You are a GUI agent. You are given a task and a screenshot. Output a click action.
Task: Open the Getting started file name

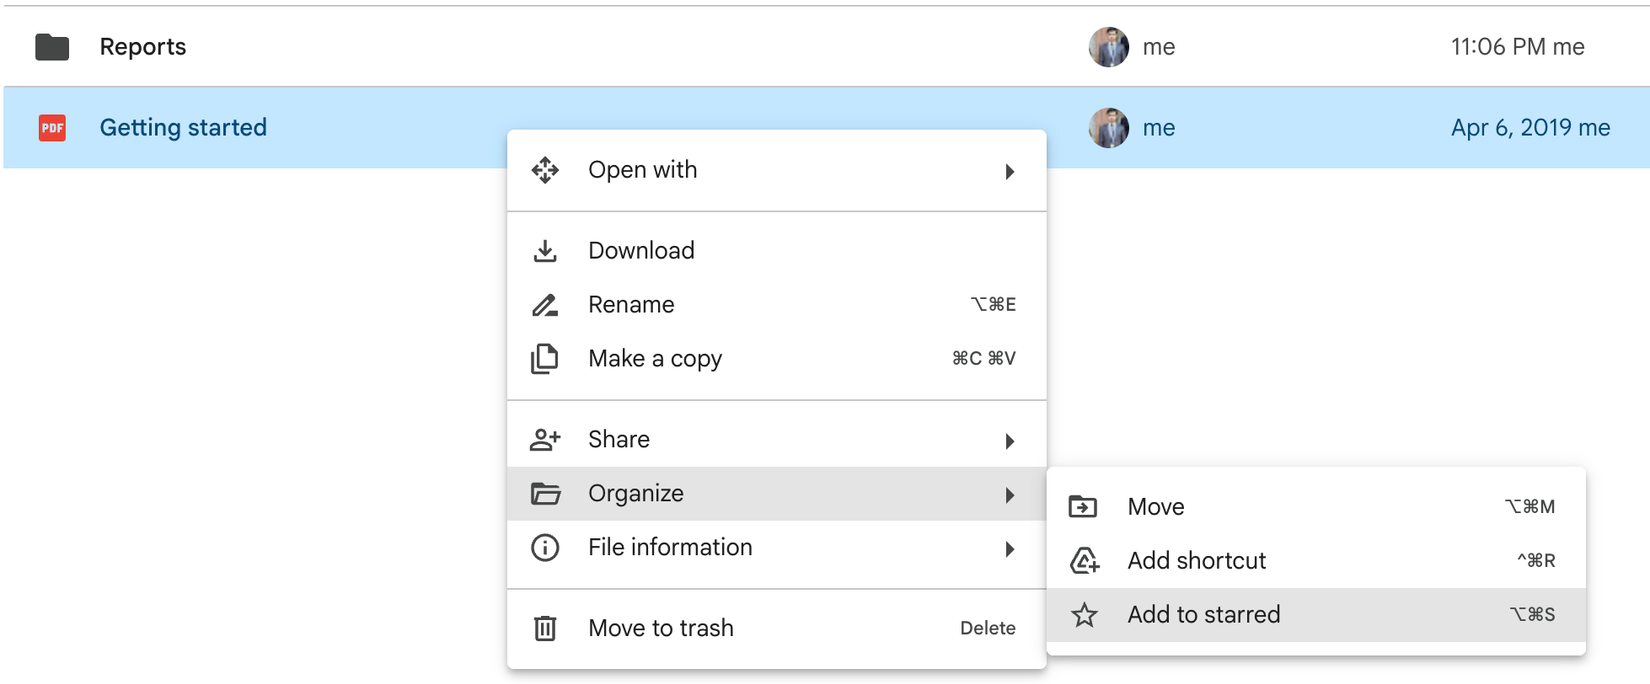pos(183,128)
